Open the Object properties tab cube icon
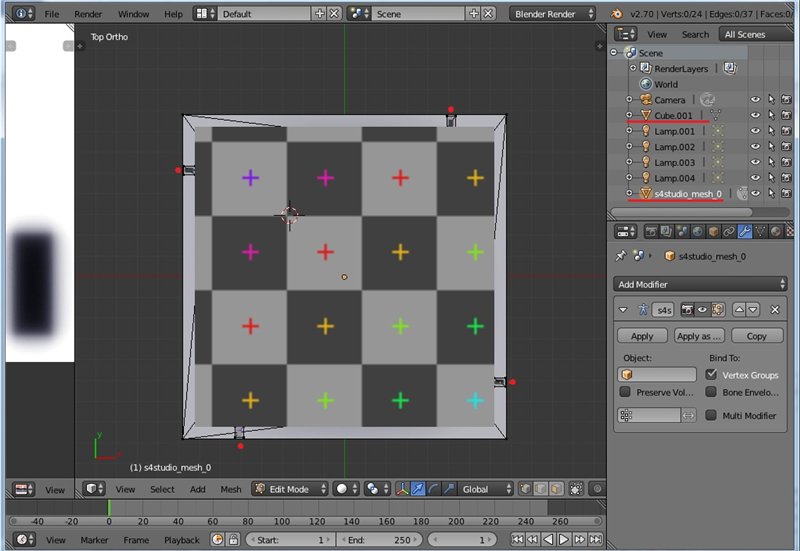Image resolution: width=800 pixels, height=551 pixels. [x=713, y=232]
